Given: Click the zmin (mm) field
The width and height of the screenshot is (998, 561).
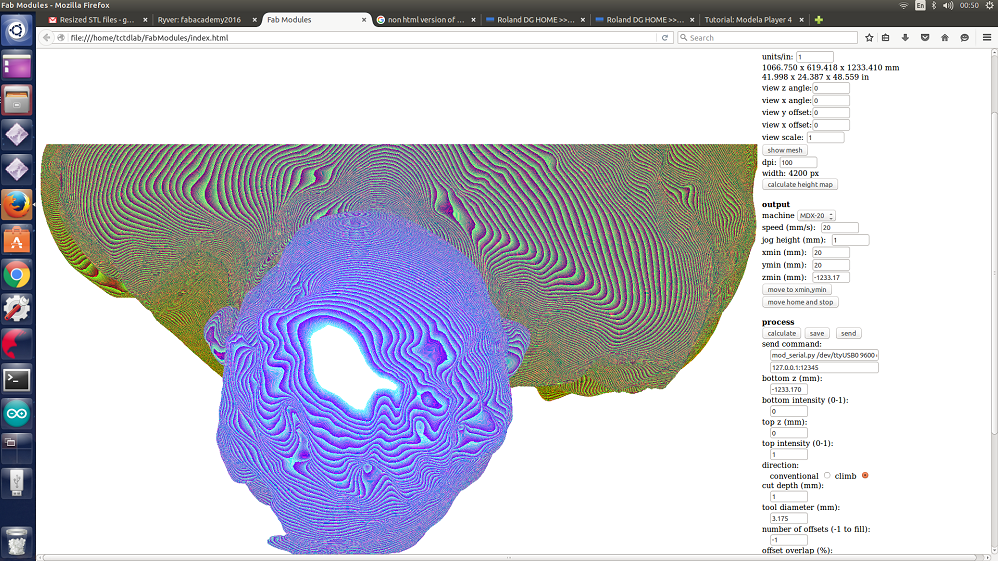Looking at the screenshot, I should click(831, 278).
